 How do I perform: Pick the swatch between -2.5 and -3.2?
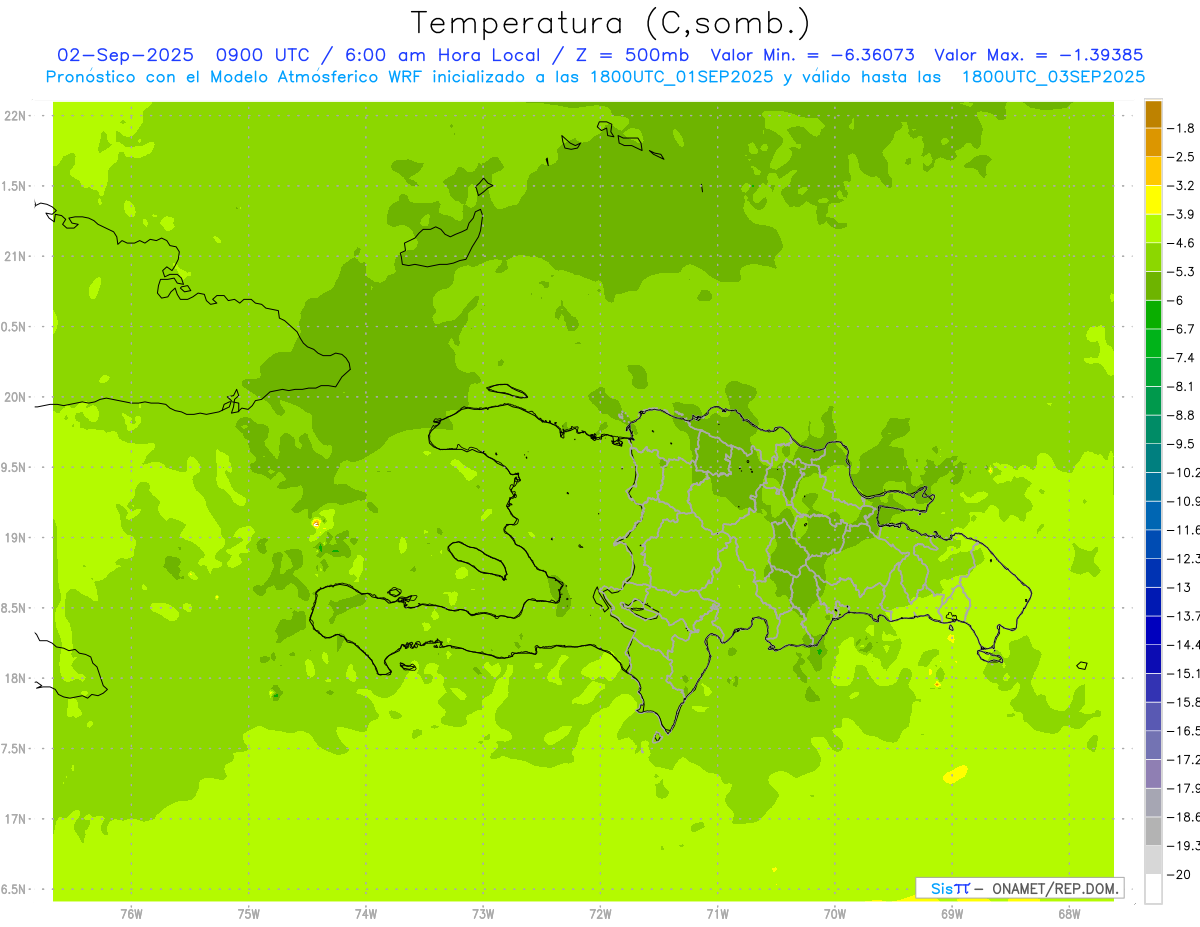(1153, 171)
